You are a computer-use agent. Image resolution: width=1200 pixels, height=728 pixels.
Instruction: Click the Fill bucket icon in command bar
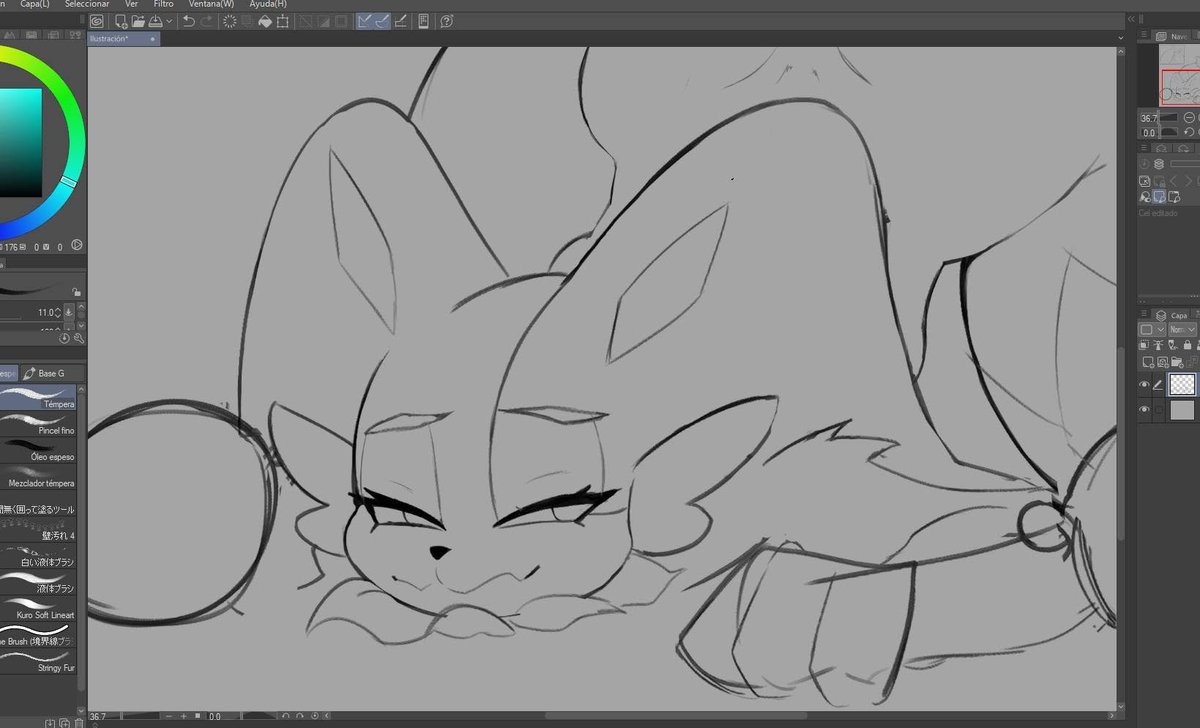coord(265,21)
